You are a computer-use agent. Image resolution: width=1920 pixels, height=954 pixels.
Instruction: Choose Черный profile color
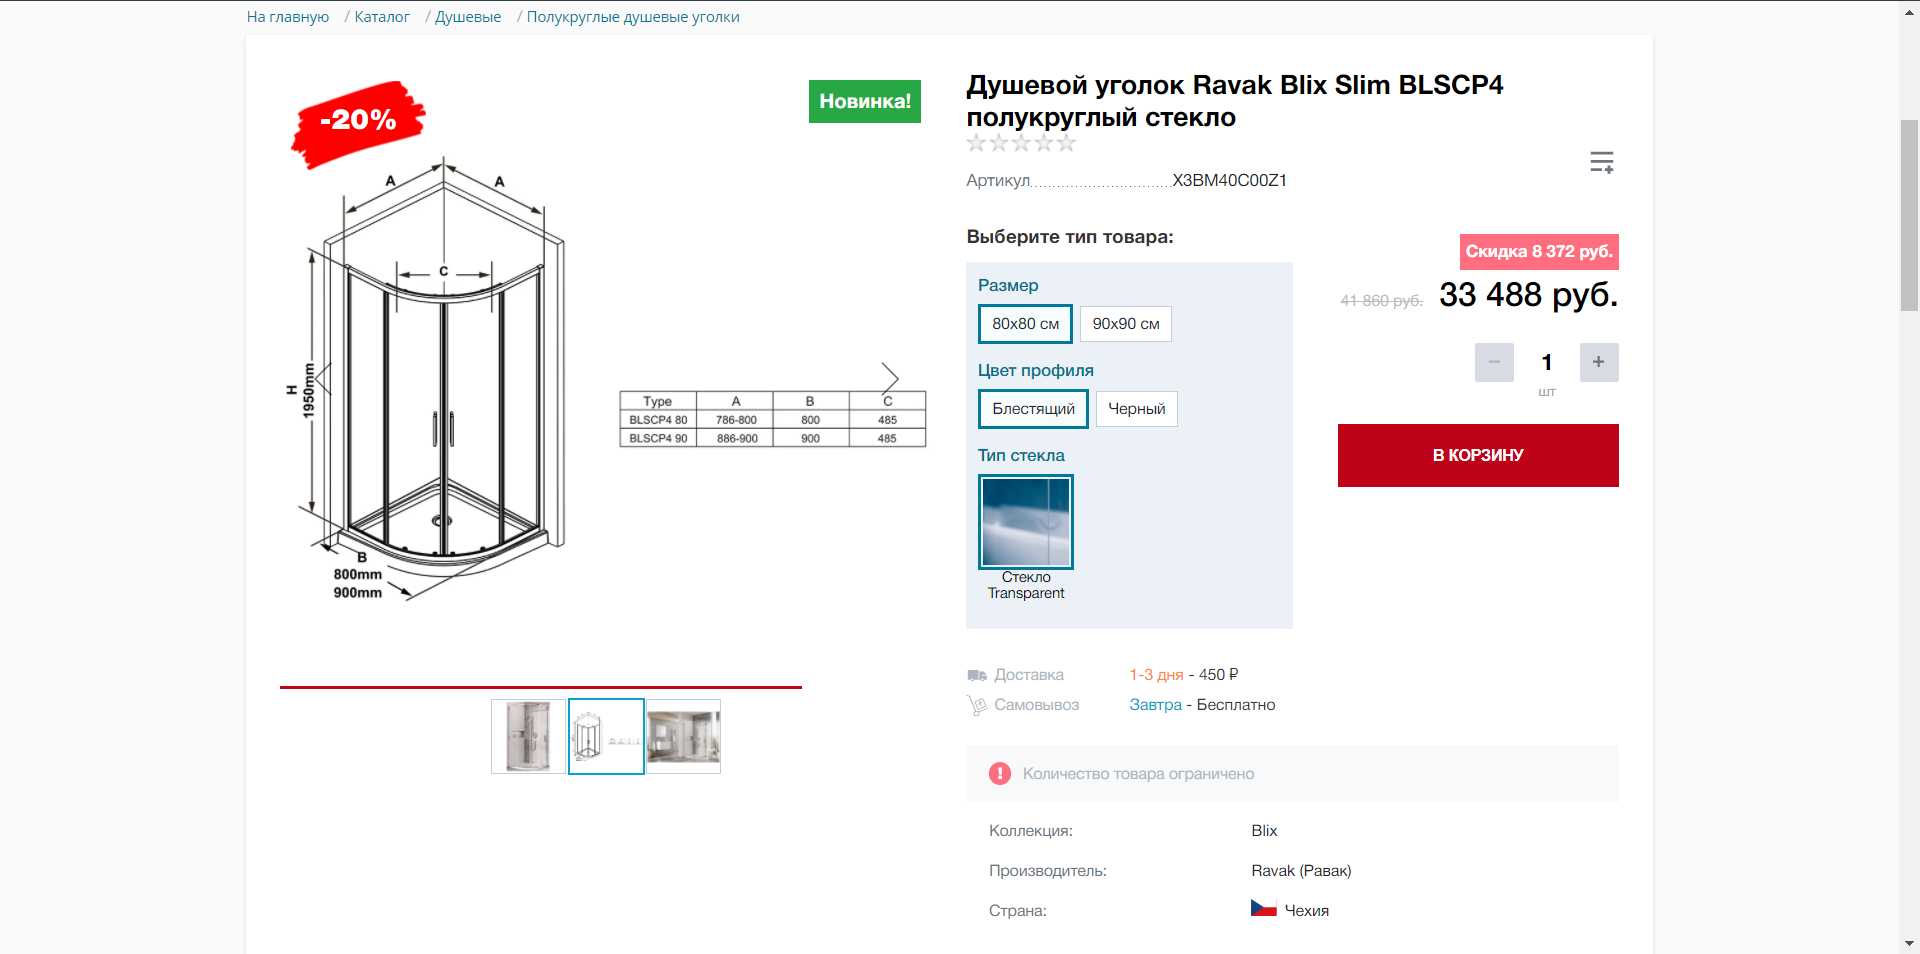[1137, 409]
